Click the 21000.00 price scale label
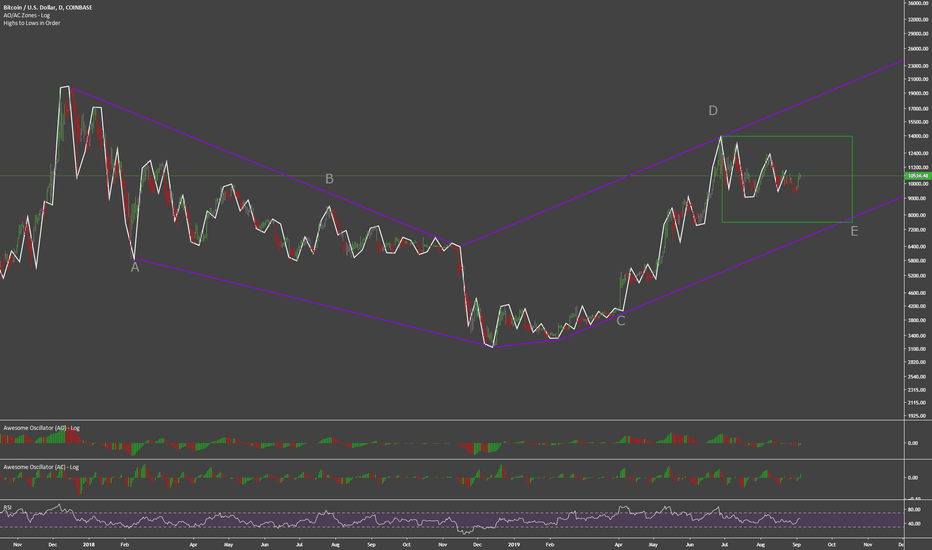Image resolution: width=932 pixels, height=550 pixels. tap(918, 79)
